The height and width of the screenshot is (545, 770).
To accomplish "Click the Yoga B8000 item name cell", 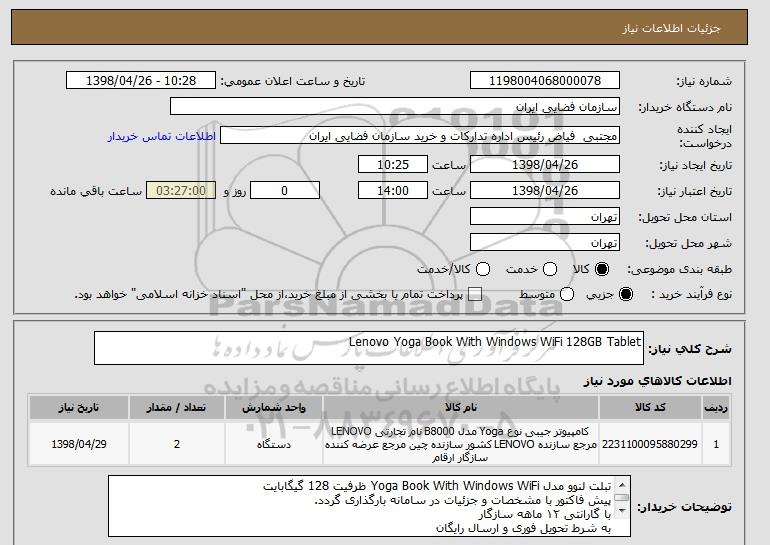I will 461,444.
